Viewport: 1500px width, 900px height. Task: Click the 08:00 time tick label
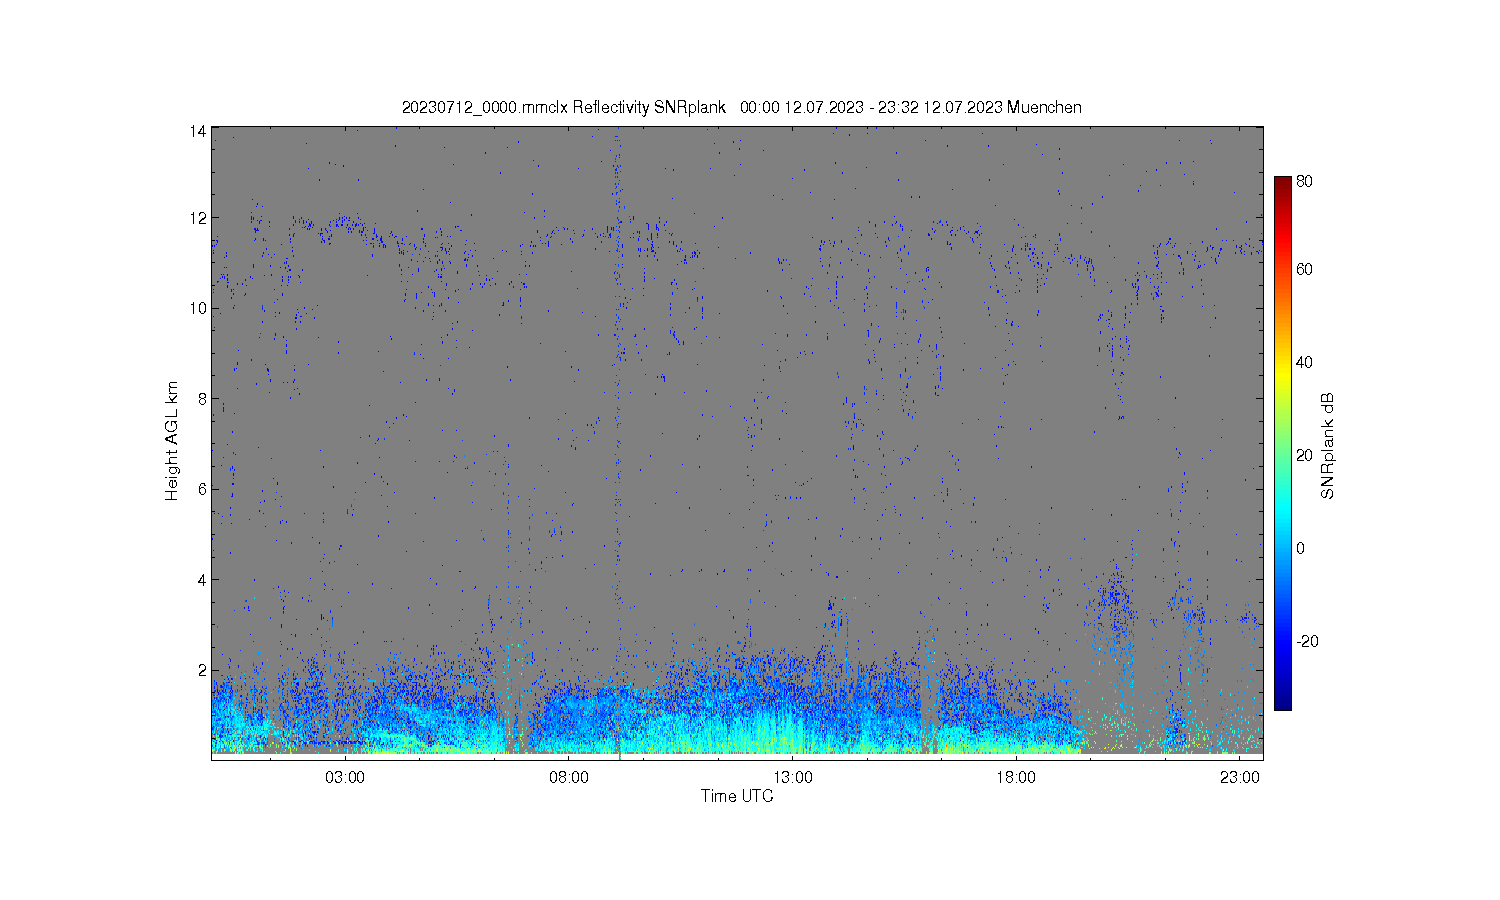tap(569, 777)
